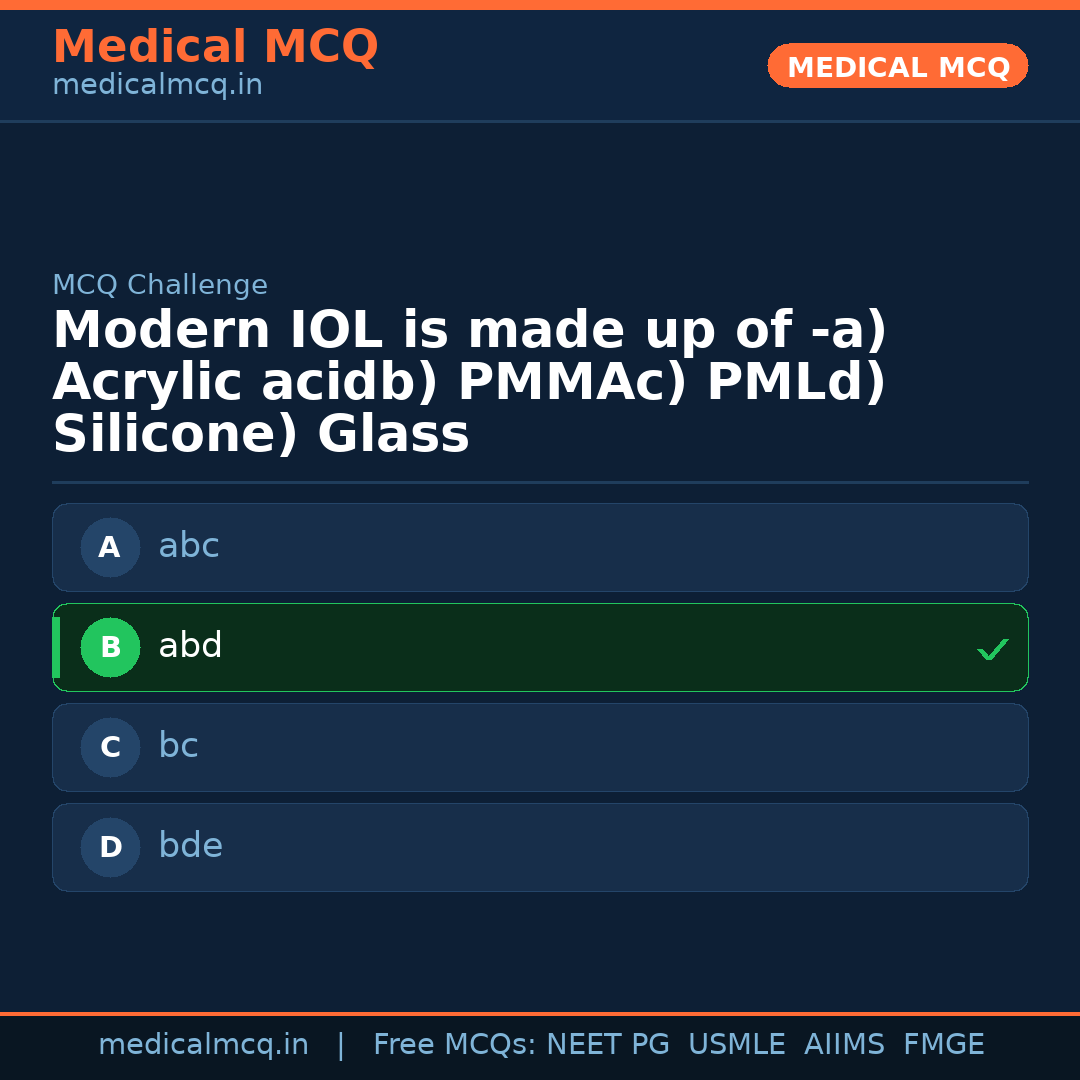Click the green highlight bar beside option B
The height and width of the screenshot is (1080, 1080).
point(56,647)
